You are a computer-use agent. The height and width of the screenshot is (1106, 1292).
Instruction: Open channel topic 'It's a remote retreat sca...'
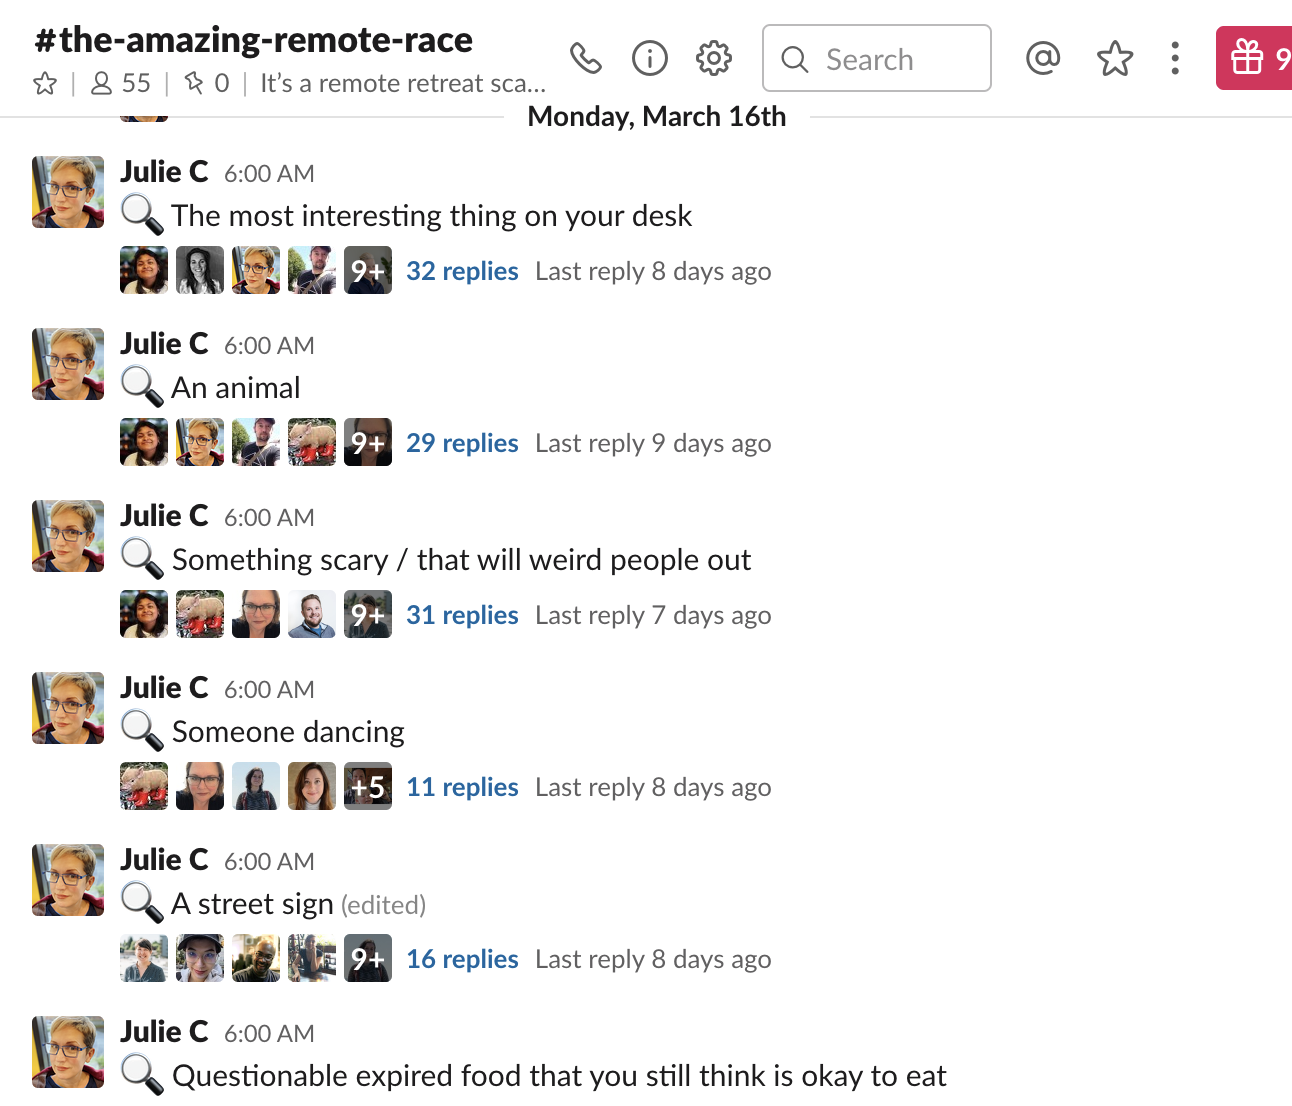pos(403,83)
